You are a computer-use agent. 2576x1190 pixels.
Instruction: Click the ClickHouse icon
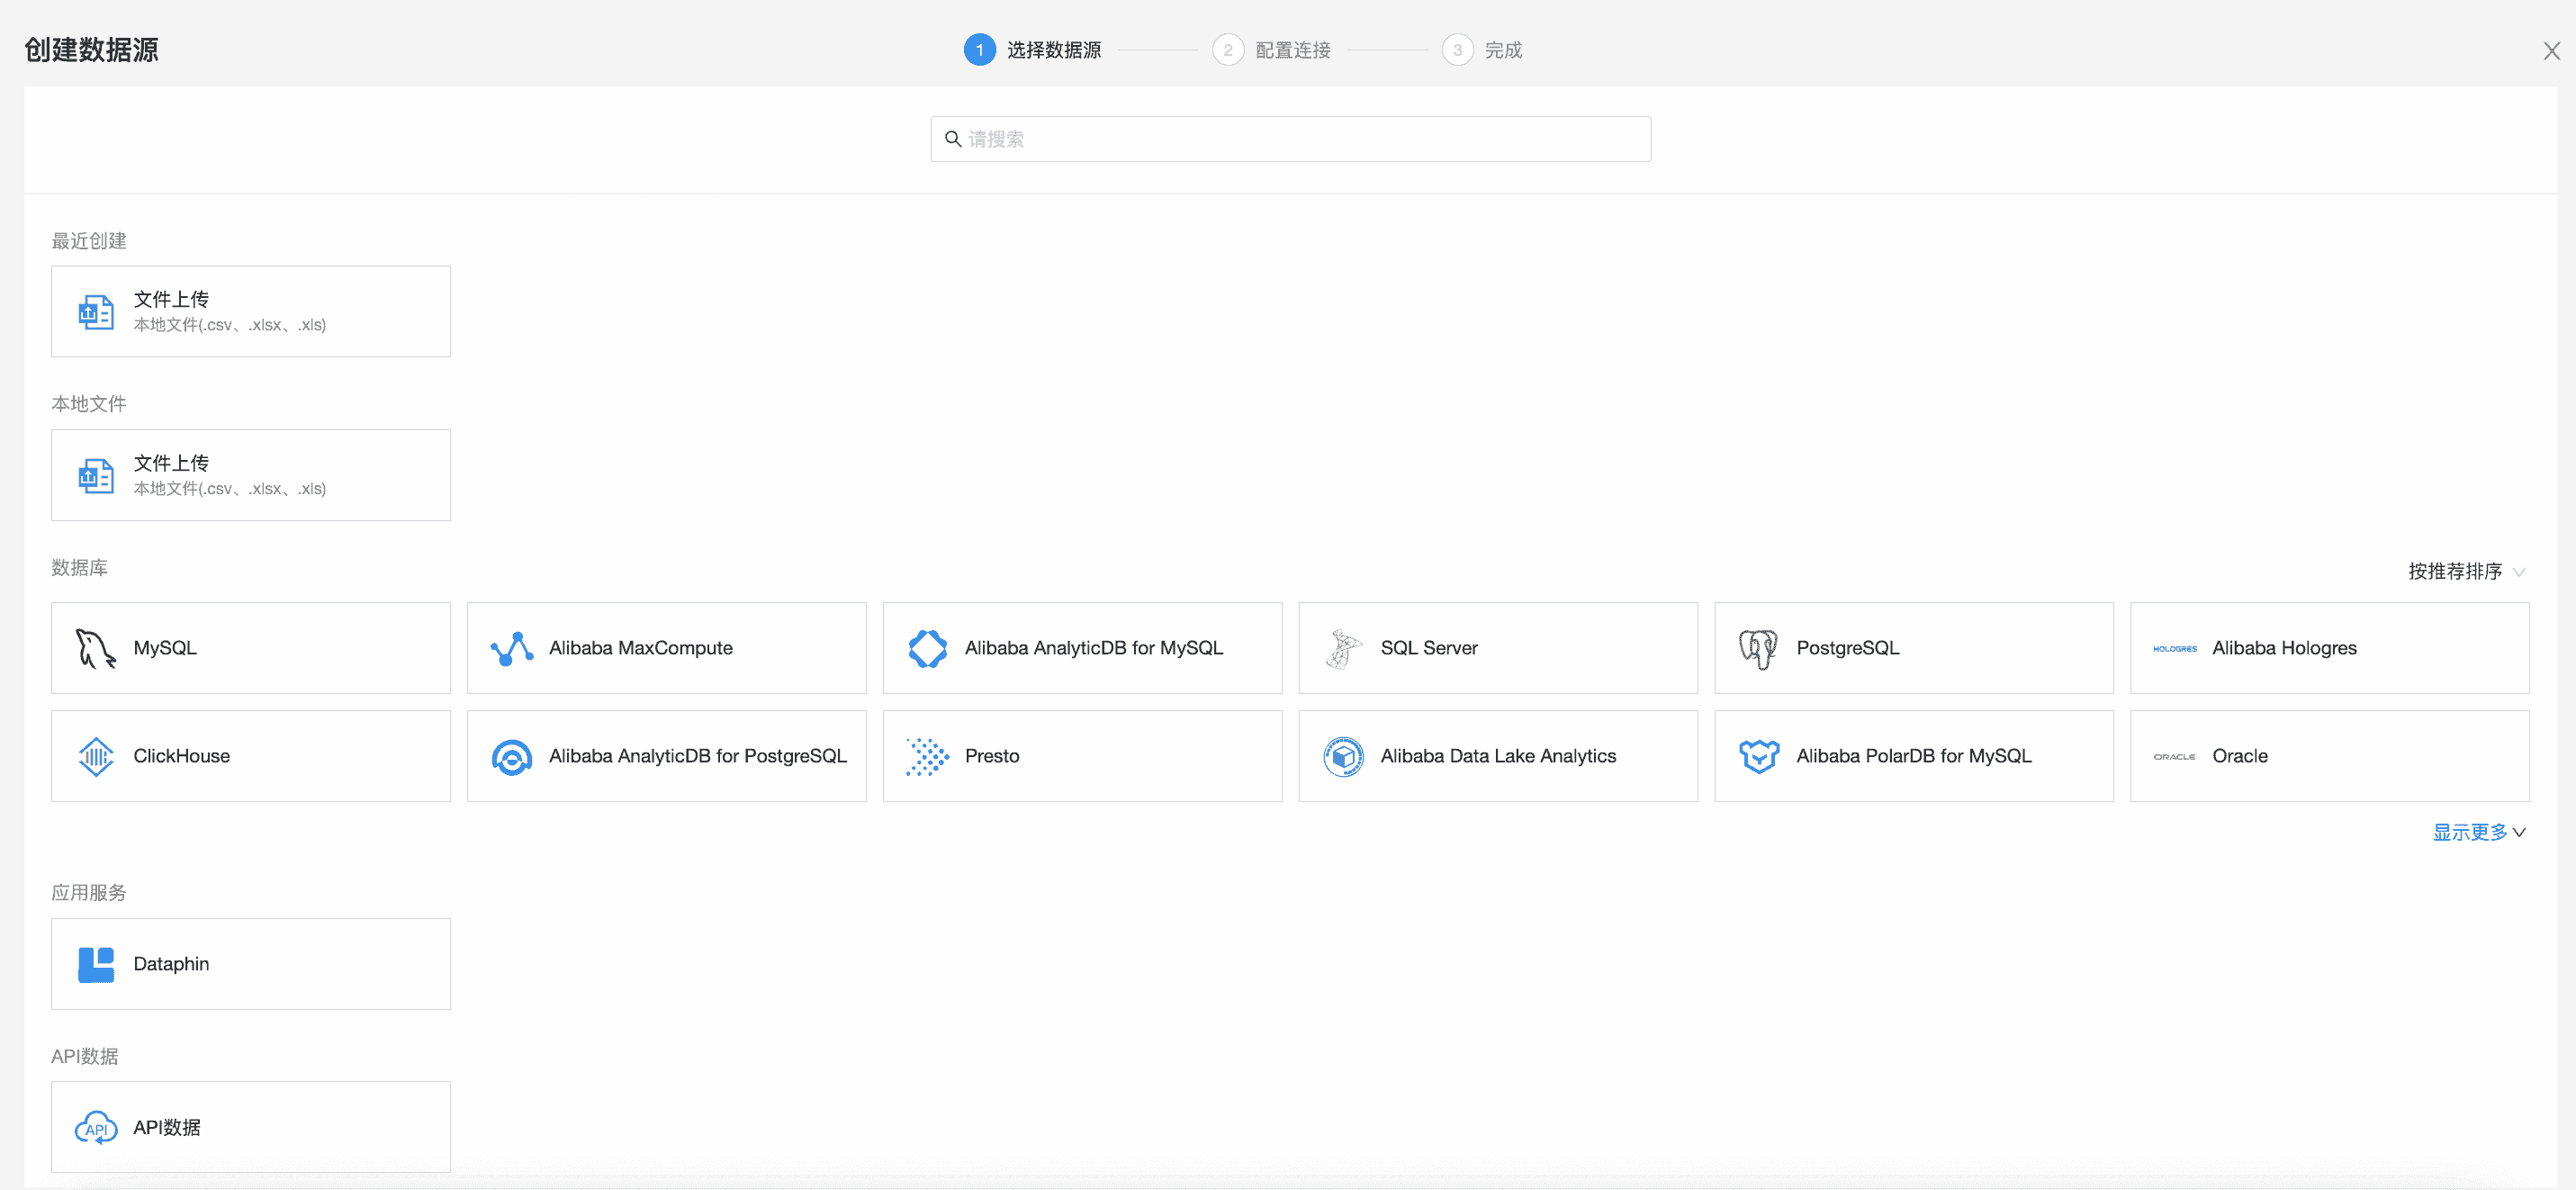[96, 756]
